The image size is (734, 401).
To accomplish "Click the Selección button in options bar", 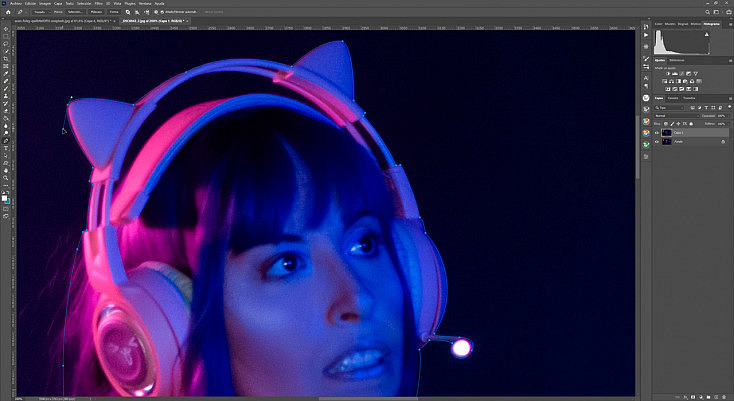I will tap(75, 12).
